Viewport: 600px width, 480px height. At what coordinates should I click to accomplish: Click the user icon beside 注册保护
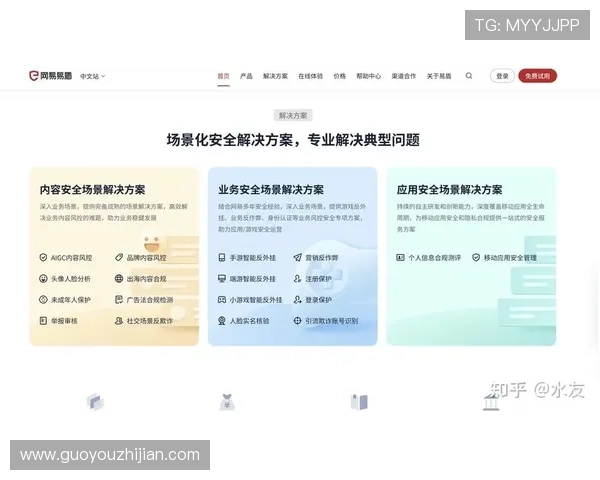coord(297,278)
